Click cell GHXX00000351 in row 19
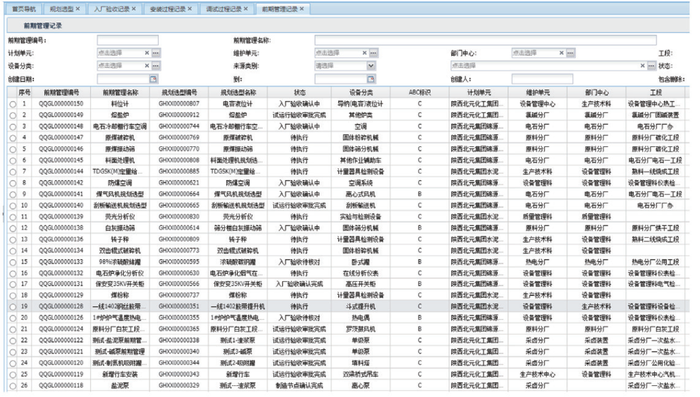700x397 pixels. pos(179,307)
